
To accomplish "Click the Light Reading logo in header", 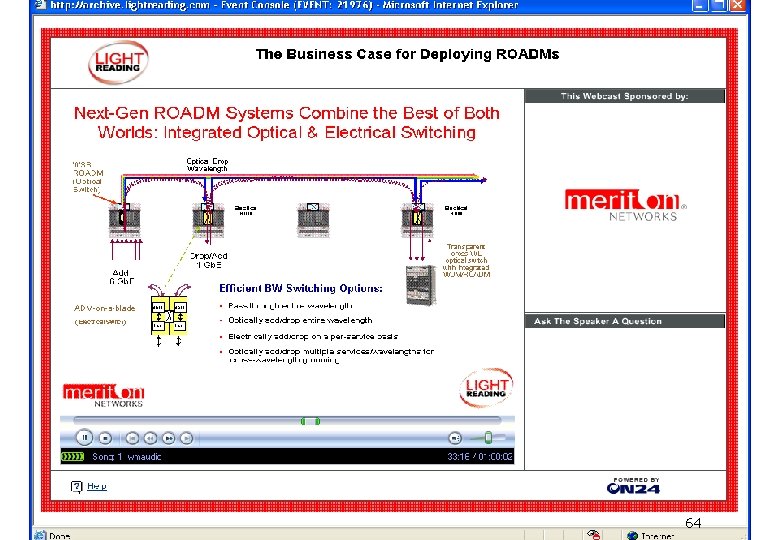I will tap(118, 62).
